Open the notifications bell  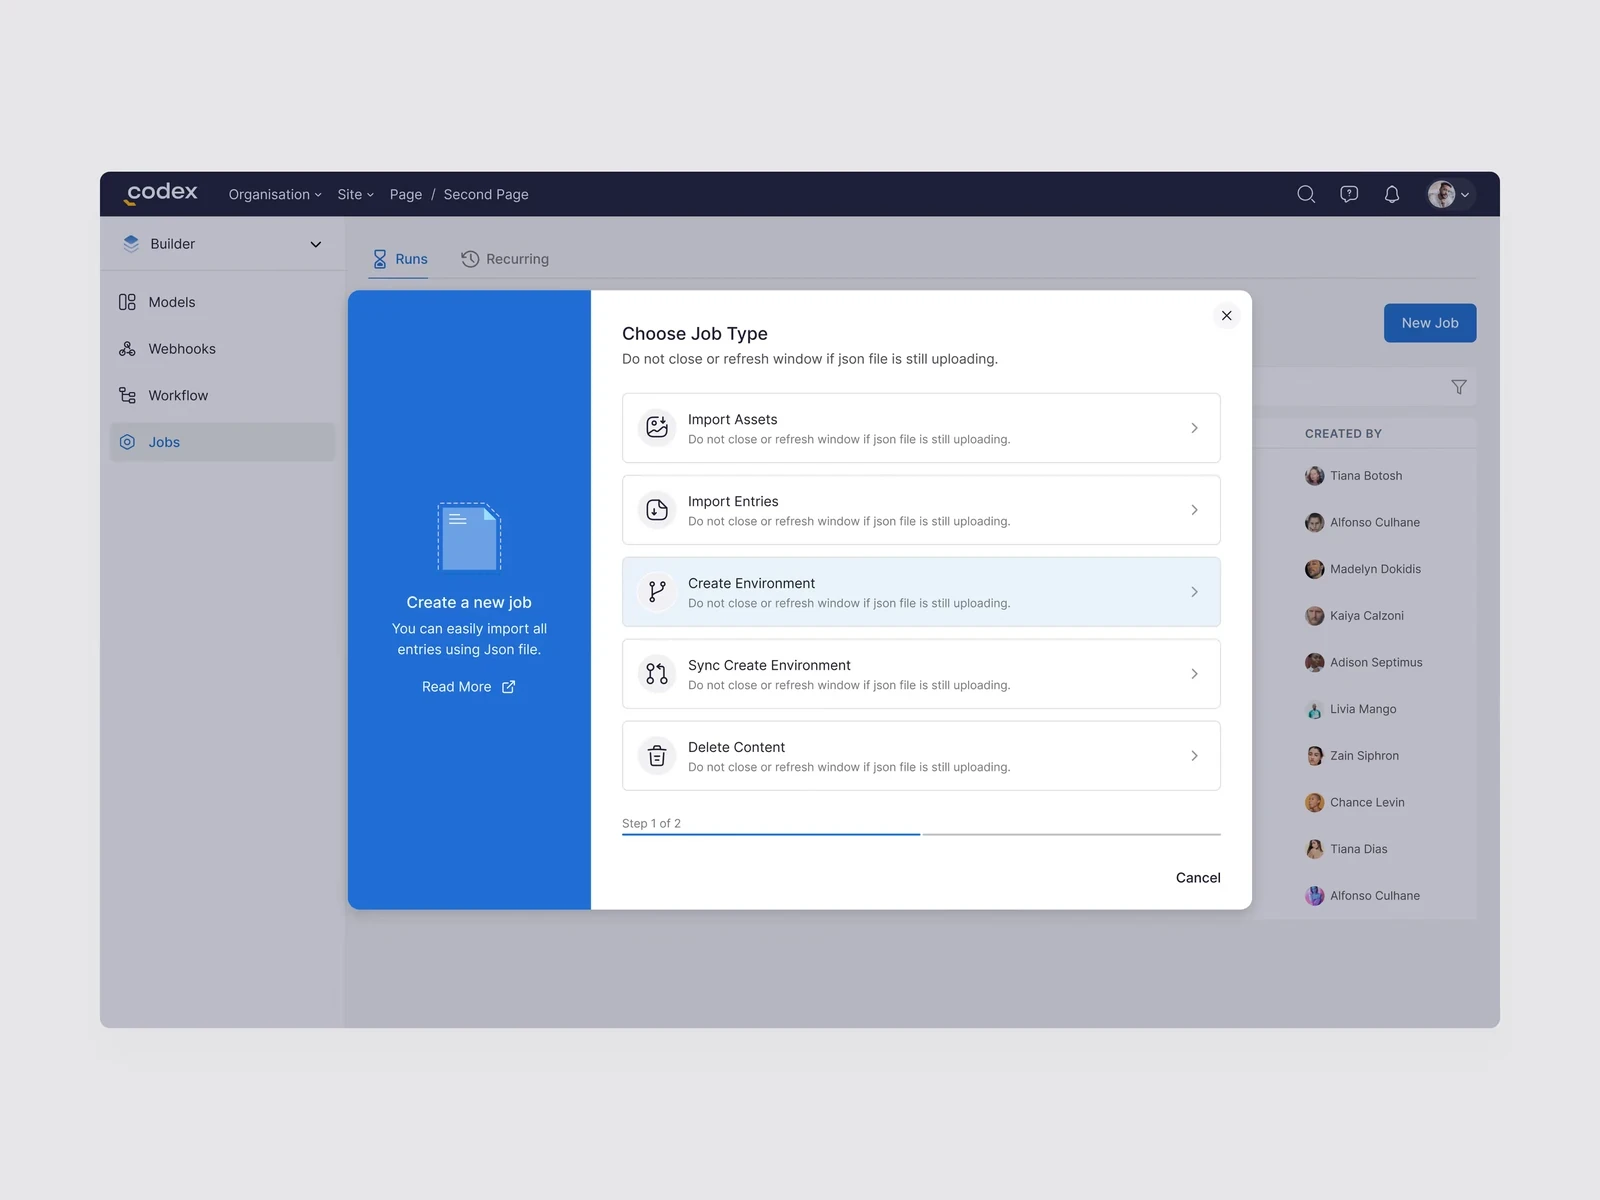(1392, 194)
